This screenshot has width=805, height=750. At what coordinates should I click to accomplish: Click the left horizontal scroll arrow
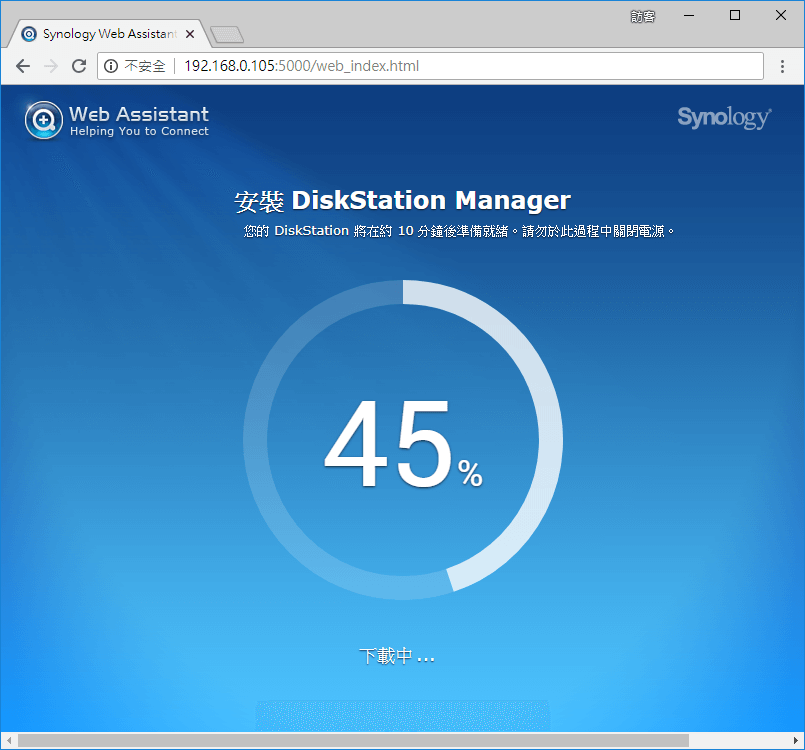tap(8, 741)
